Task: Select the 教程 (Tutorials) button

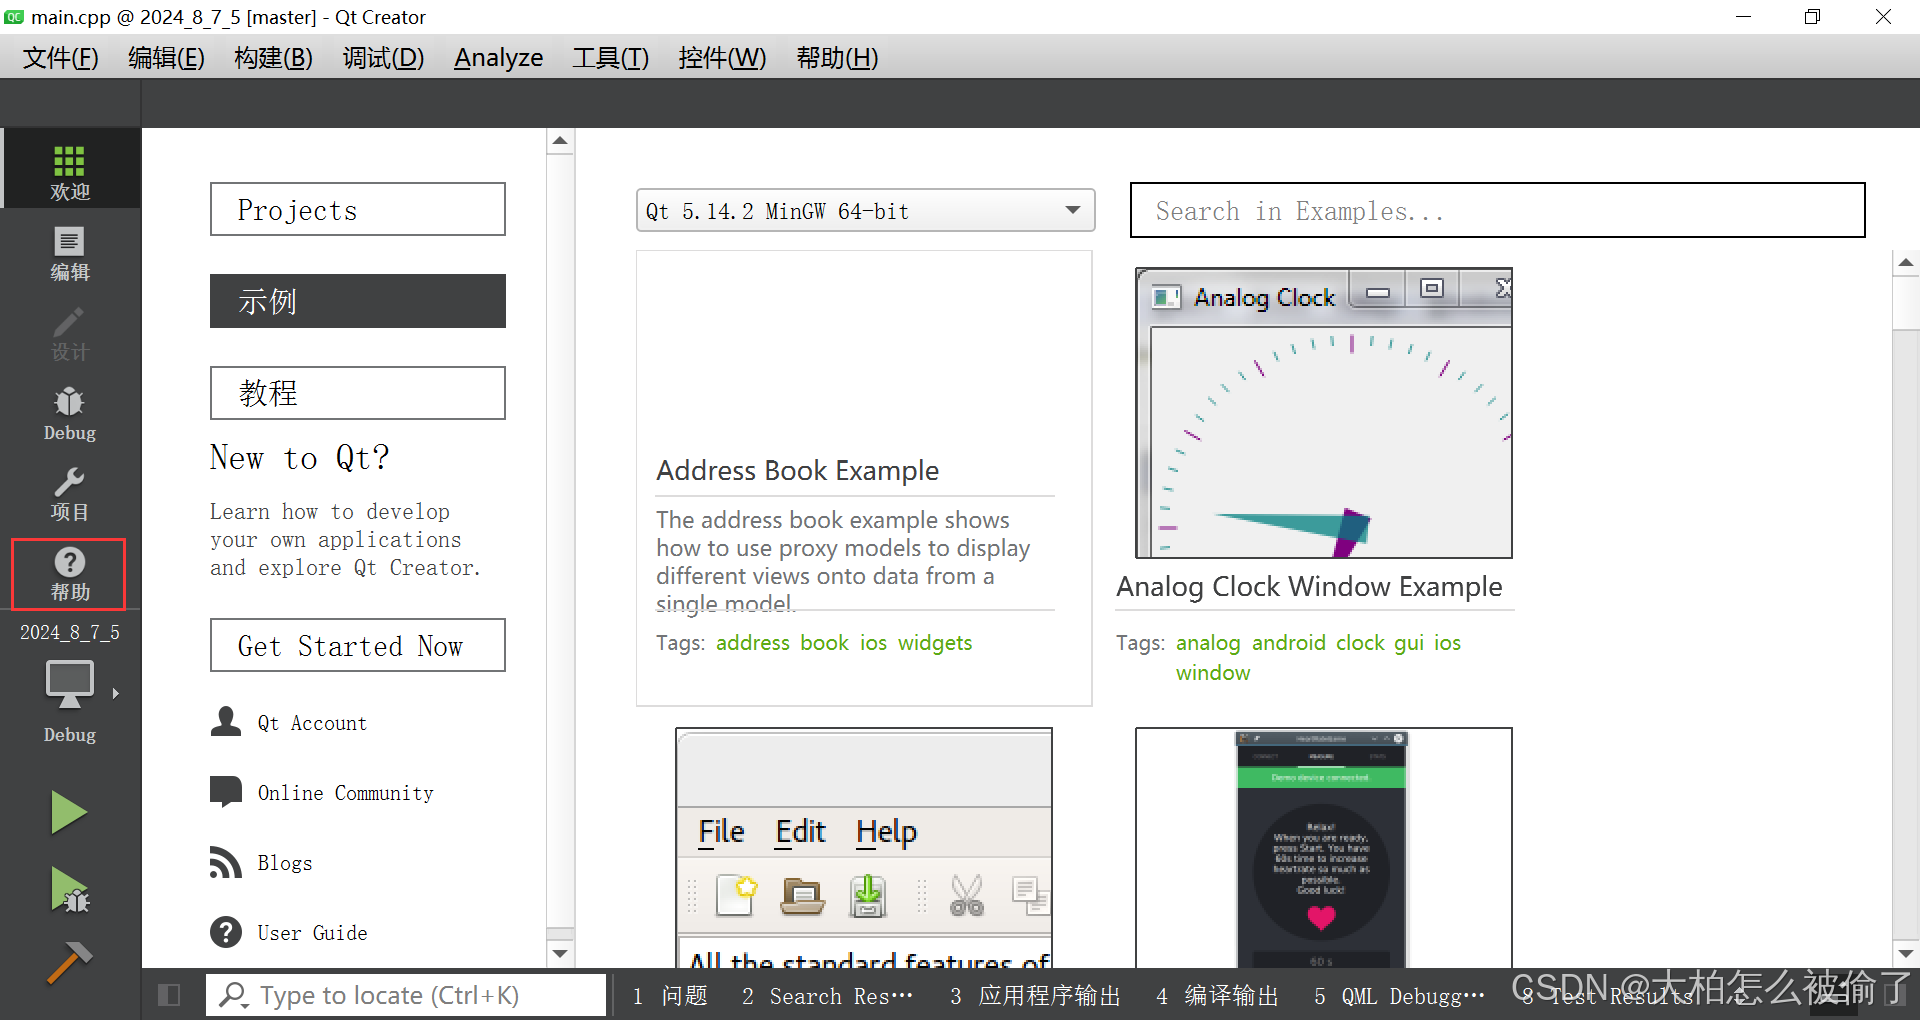Action: 358,393
